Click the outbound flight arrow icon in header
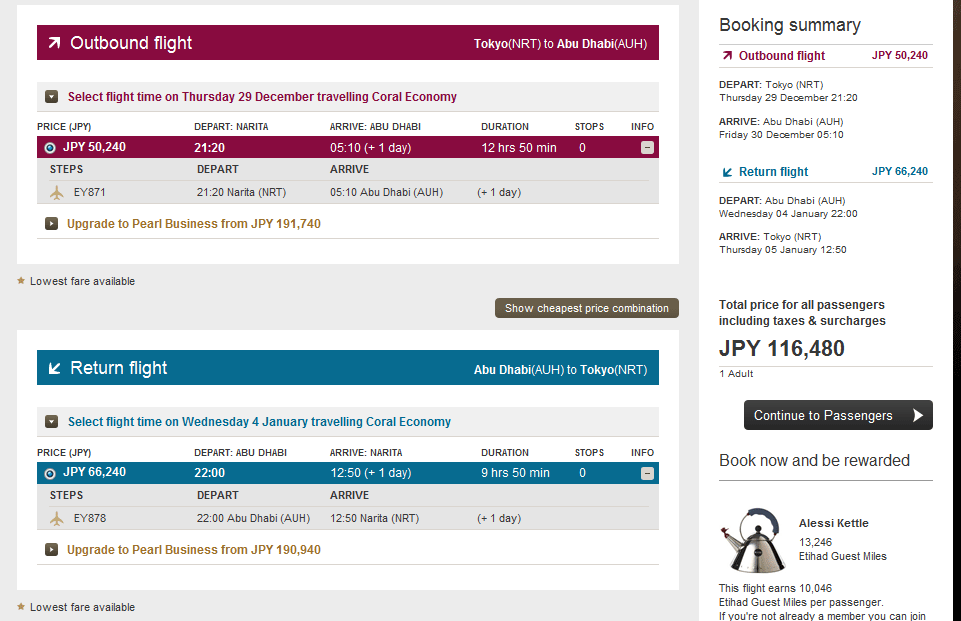The height and width of the screenshot is (621, 961). (x=55, y=42)
